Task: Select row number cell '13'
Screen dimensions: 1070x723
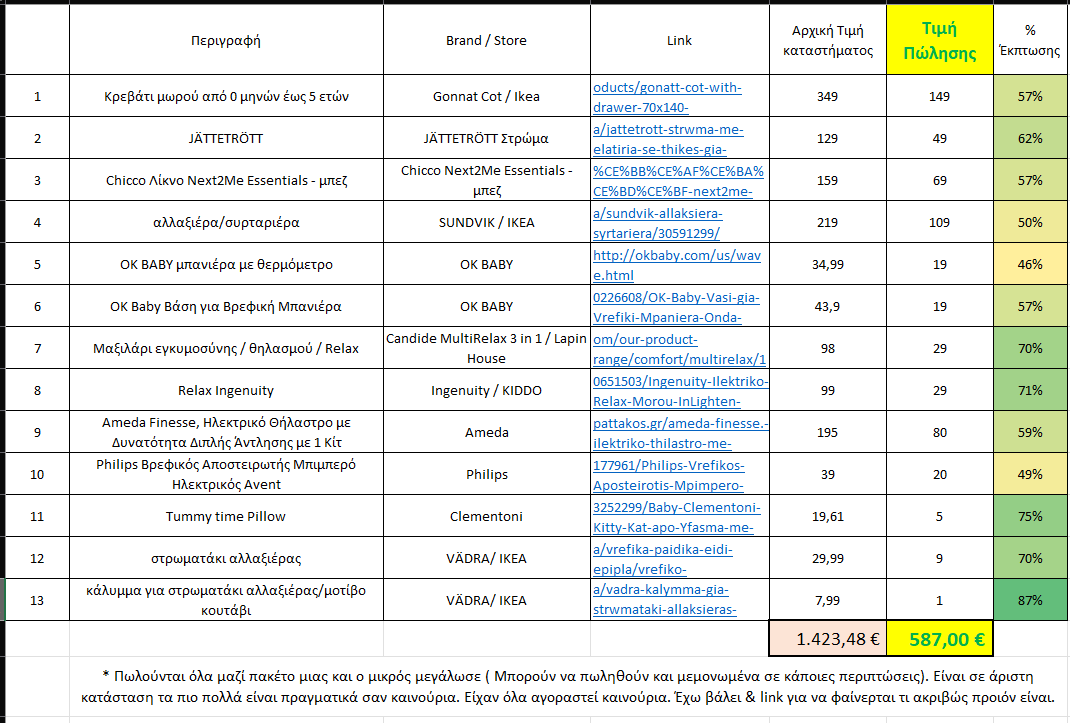Action: [x=37, y=600]
